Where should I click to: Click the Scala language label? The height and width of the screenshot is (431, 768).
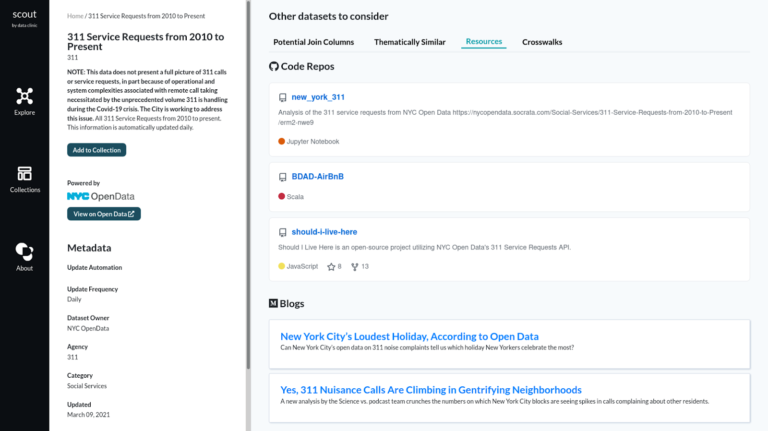295,196
